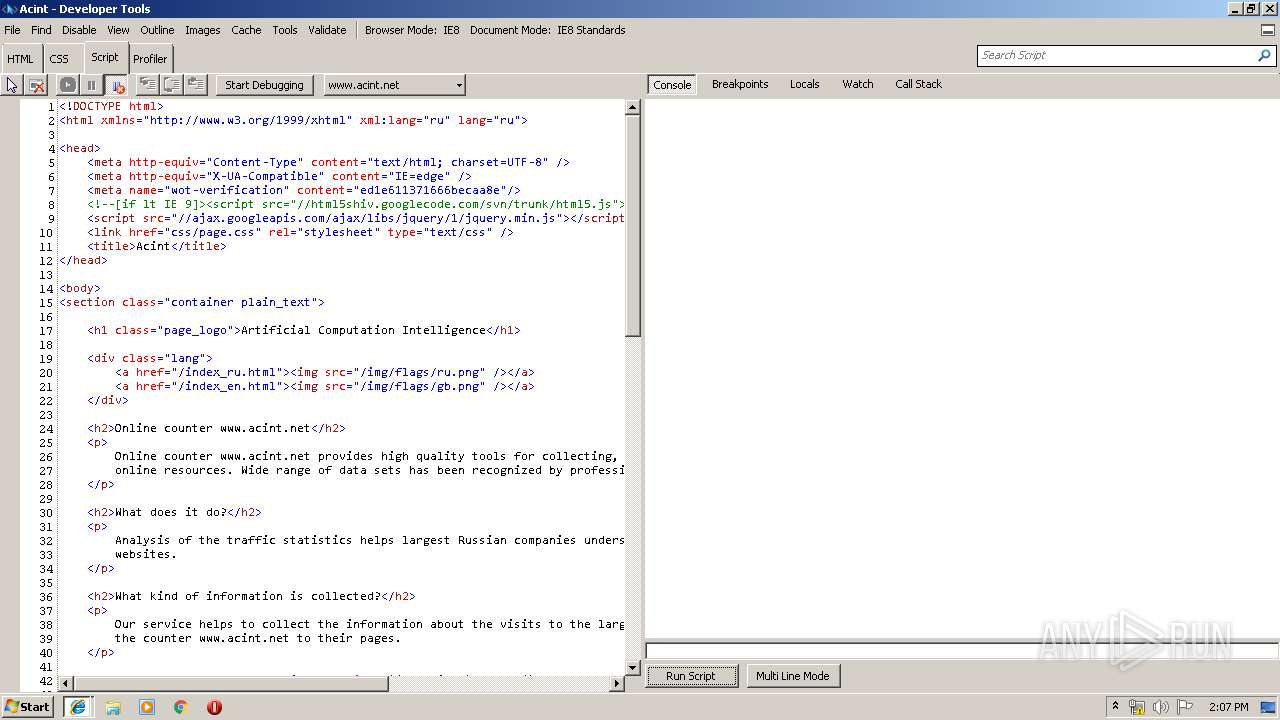This screenshot has height=720, width=1280.
Task: Click the index_ru.html anchor line
Action: [324, 372]
